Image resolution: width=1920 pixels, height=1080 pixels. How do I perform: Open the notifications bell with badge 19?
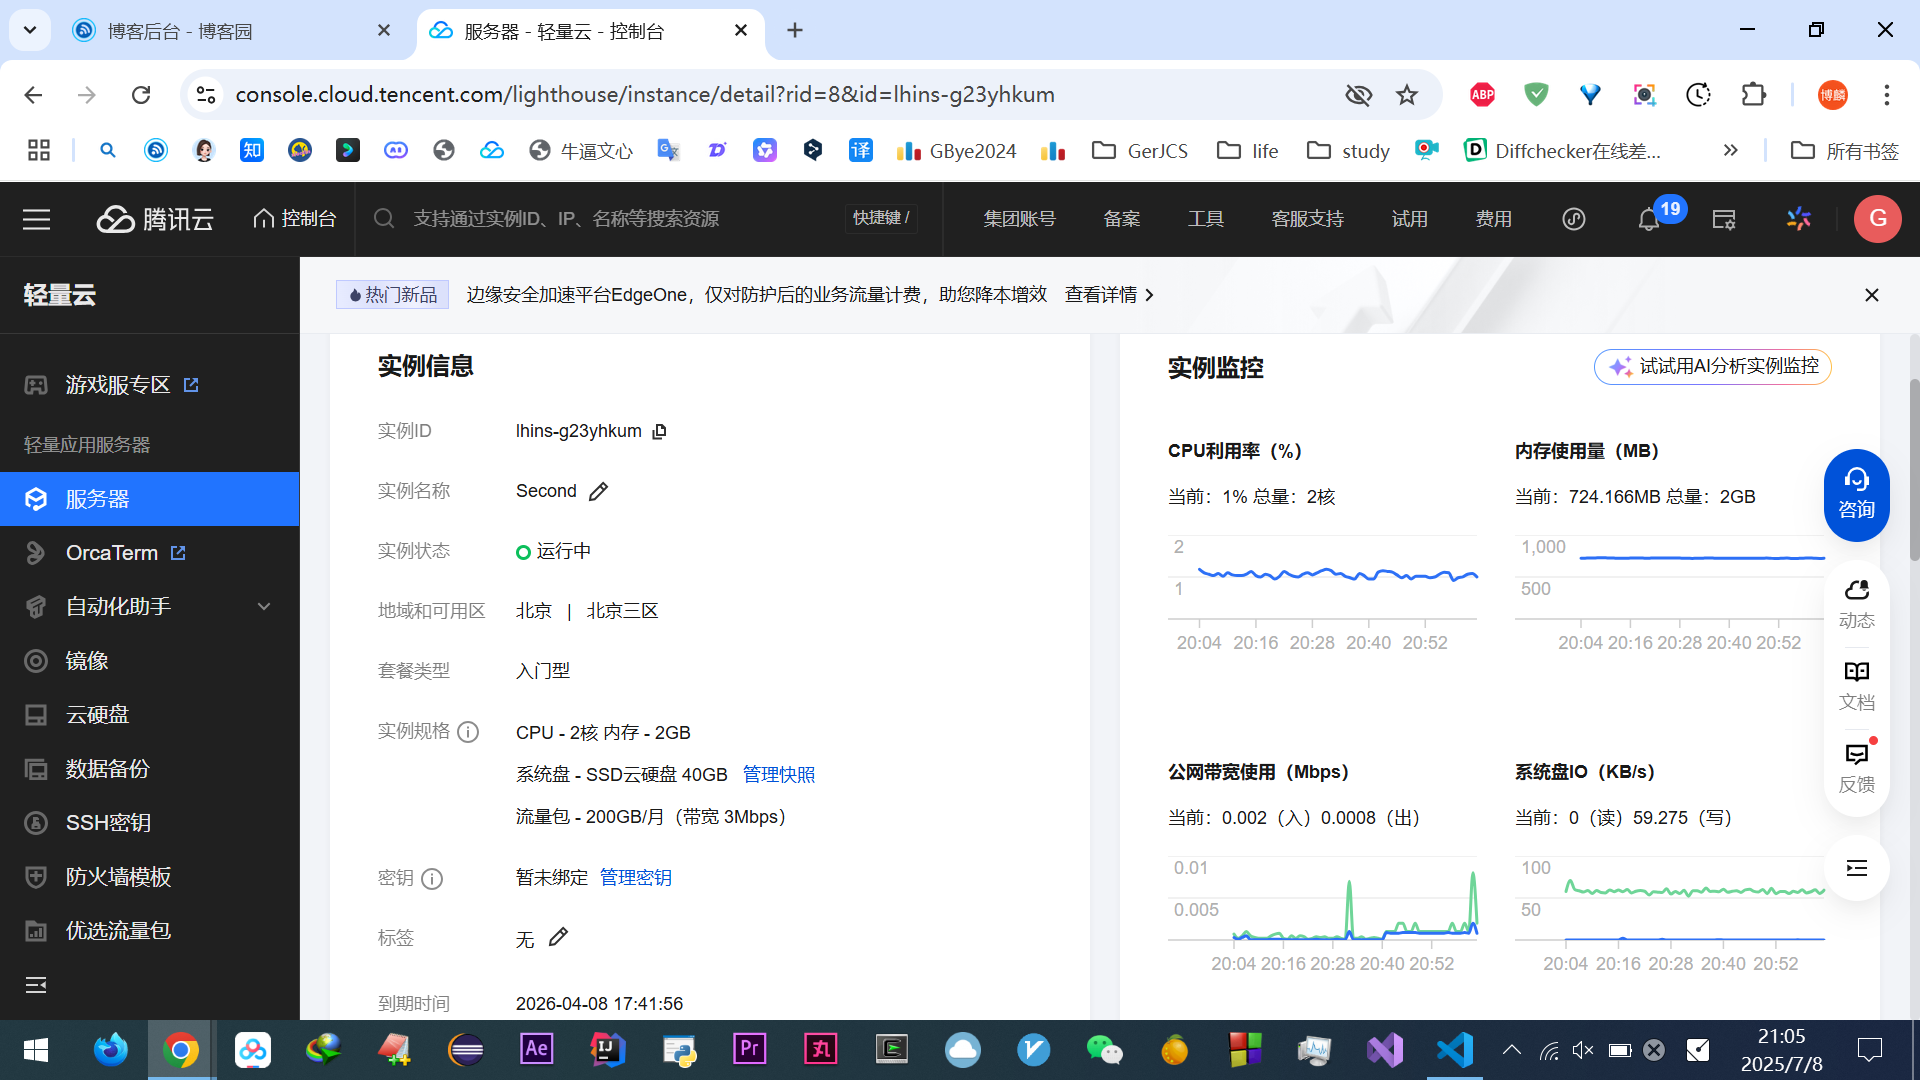click(1649, 219)
